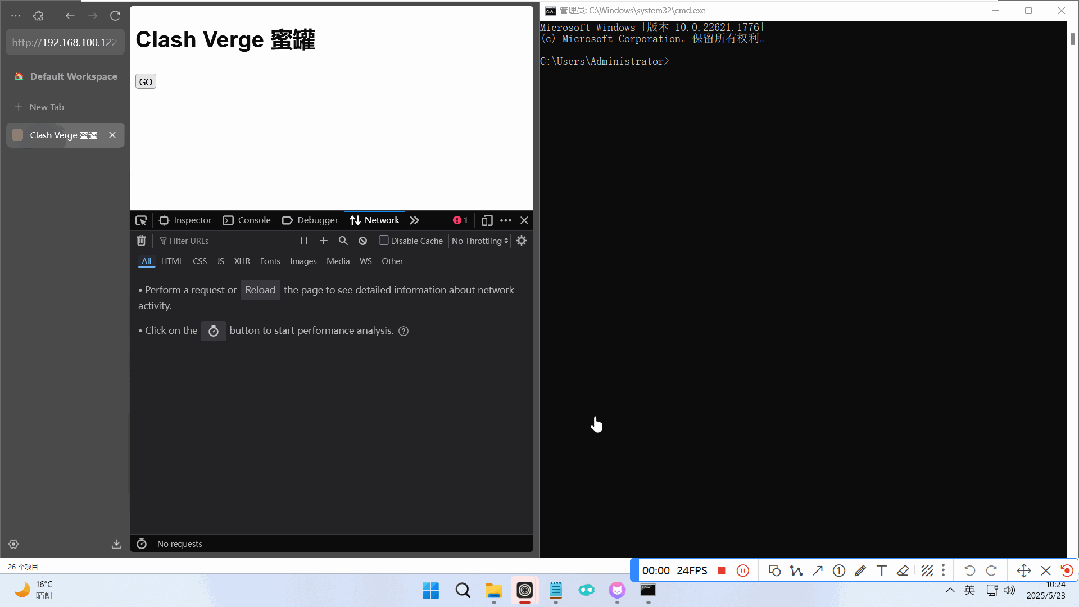Screen dimensions: 1079x607
Task: Redo annotation in recorder toolbar
Action: tap(991, 571)
